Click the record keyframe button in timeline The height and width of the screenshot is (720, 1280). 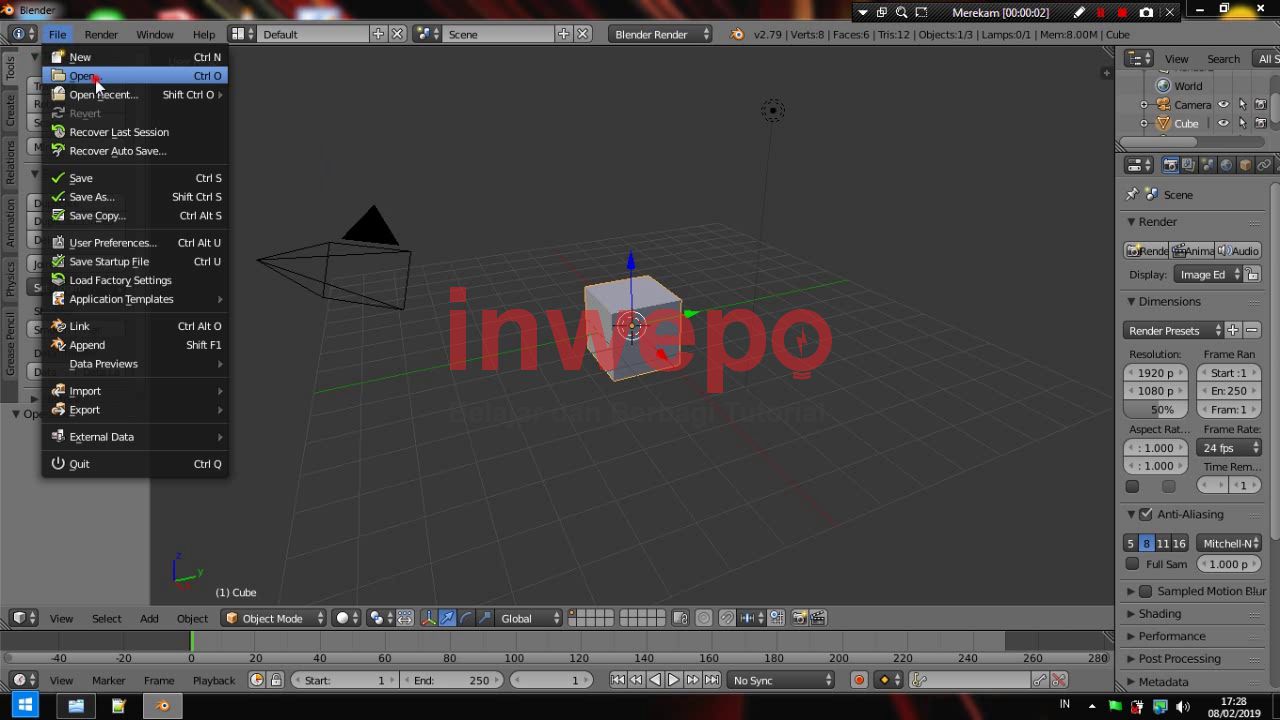[858, 680]
